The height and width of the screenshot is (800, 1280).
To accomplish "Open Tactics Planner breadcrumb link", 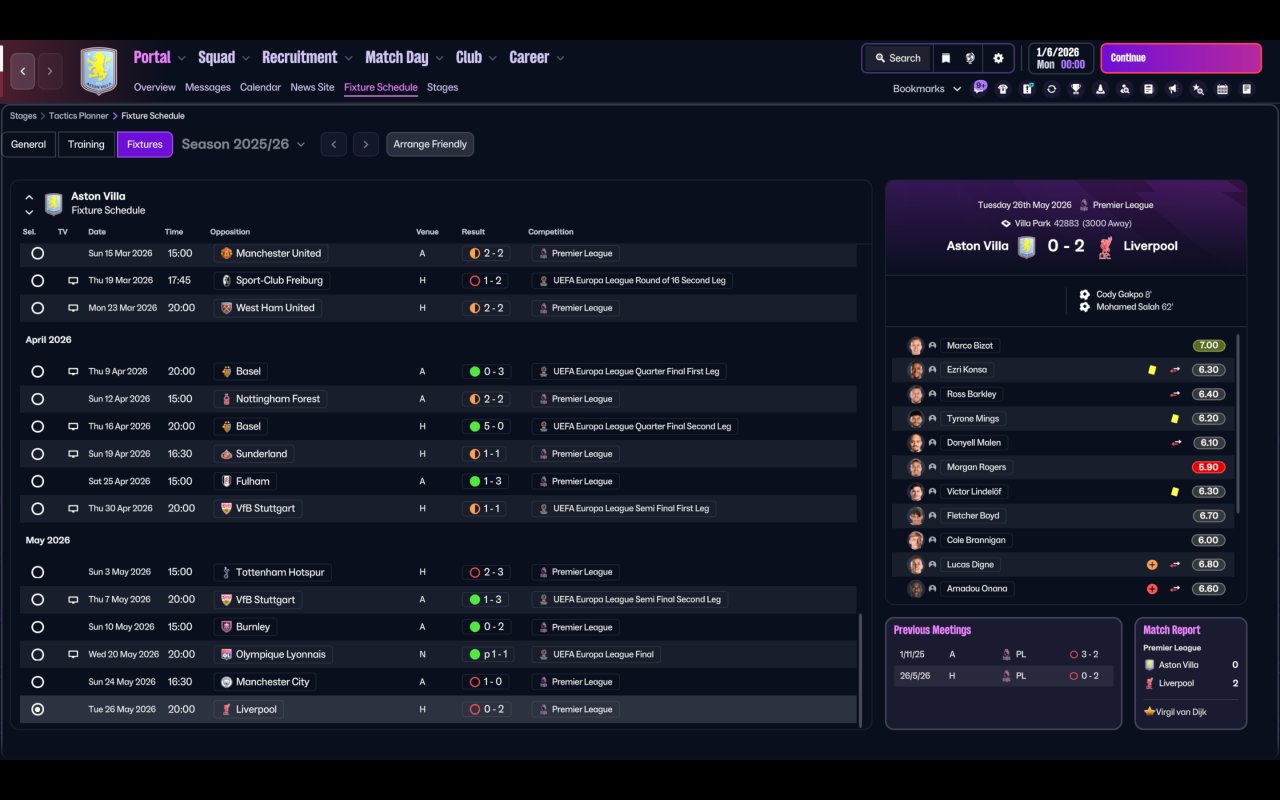I will 78,116.
